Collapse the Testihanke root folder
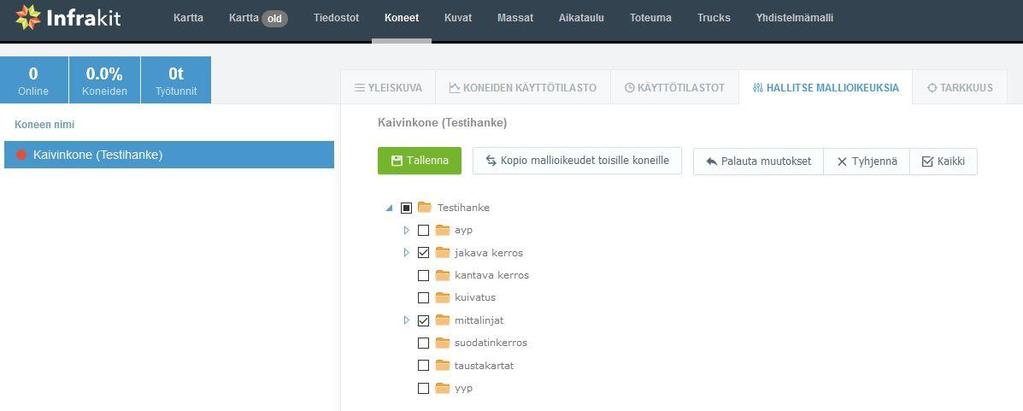The width and height of the screenshot is (1023, 411). [389, 208]
